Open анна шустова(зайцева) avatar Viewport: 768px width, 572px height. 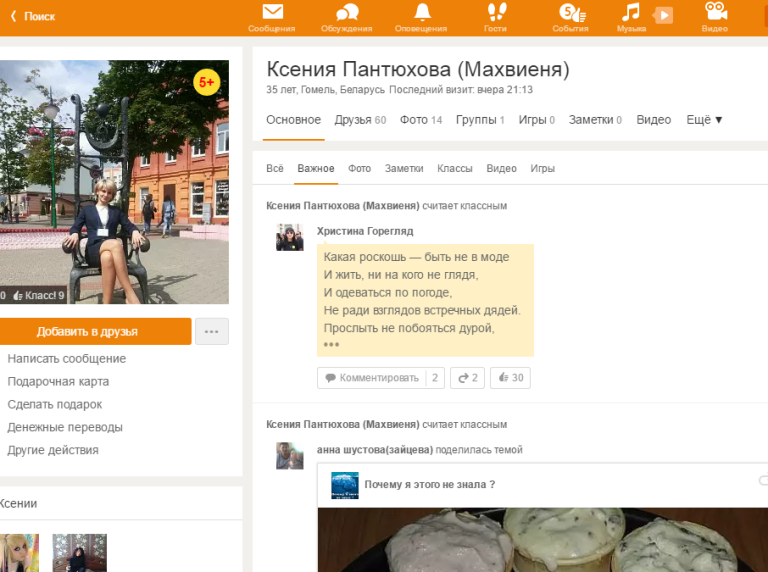point(289,455)
